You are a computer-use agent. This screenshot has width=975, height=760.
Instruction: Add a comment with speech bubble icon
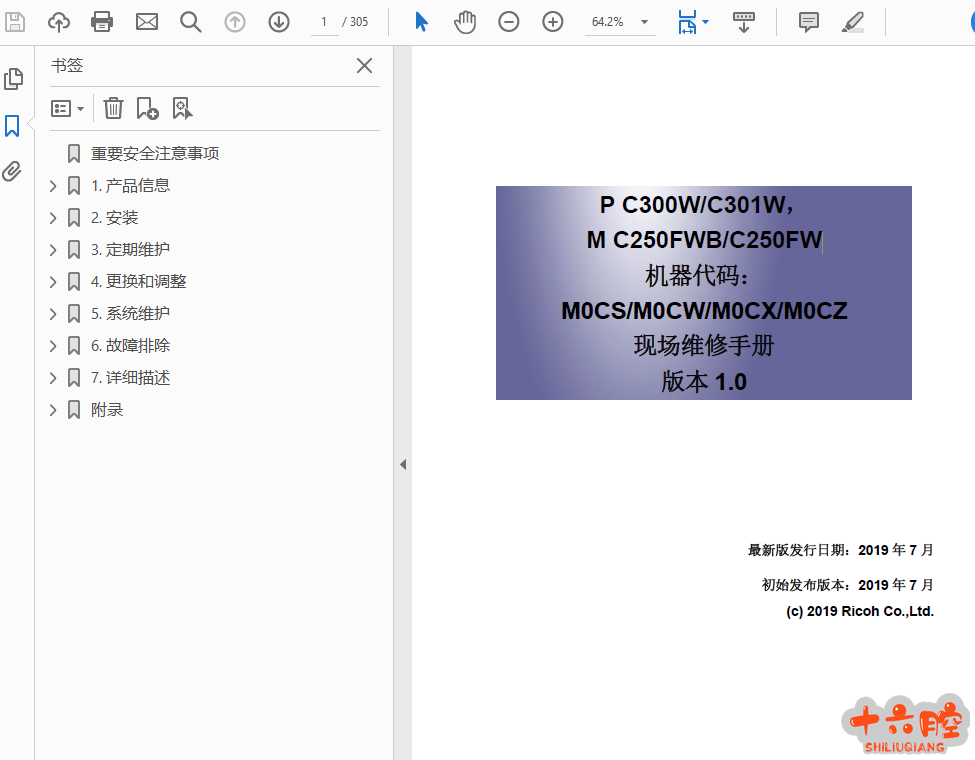[809, 21]
